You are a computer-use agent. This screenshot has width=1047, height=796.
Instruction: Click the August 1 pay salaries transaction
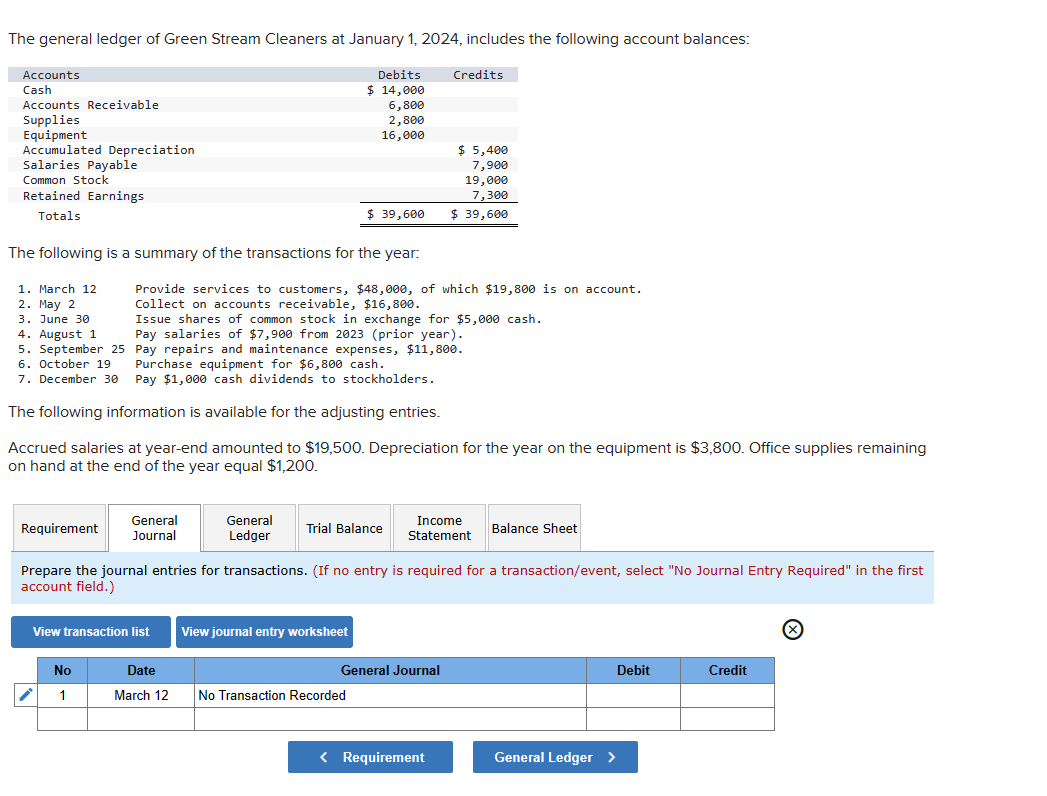(240, 334)
